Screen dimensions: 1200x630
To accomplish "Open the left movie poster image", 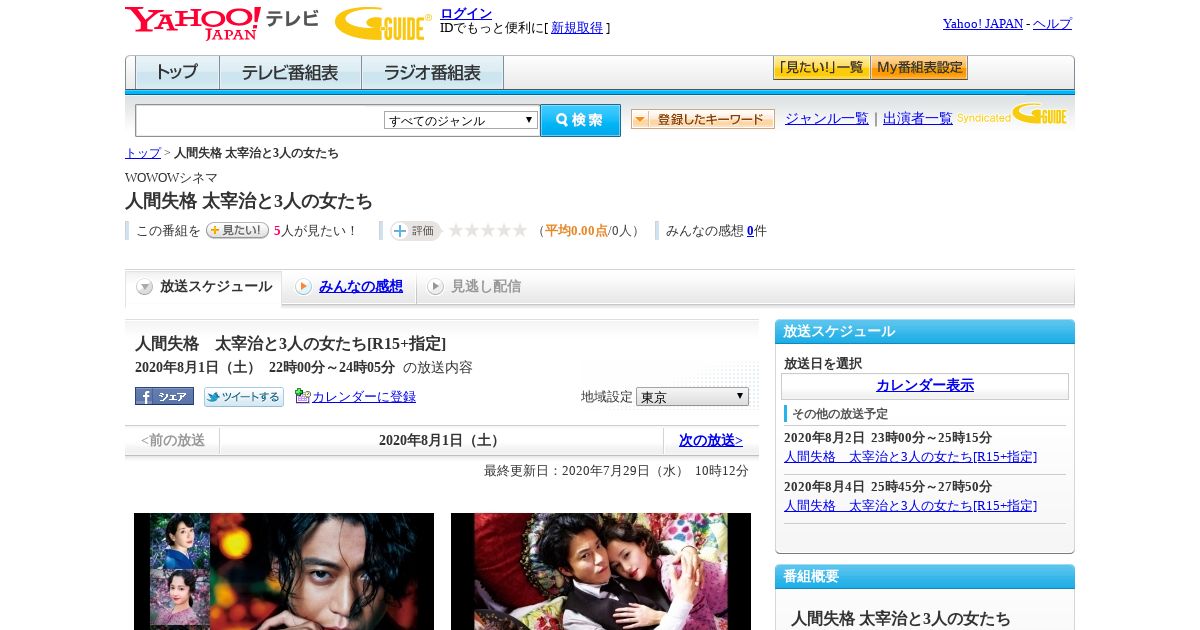I will (x=284, y=571).
